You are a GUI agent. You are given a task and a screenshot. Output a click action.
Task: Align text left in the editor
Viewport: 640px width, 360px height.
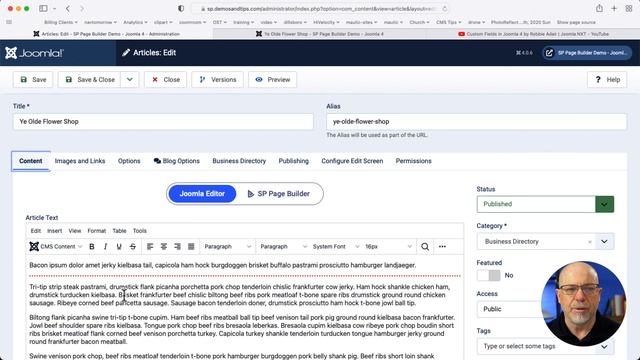pos(150,247)
